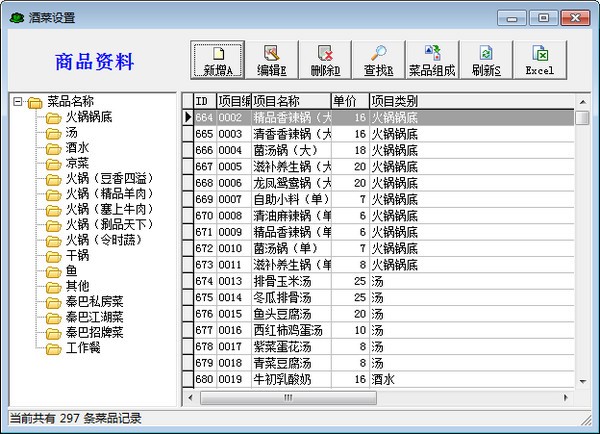Image resolution: width=600 pixels, height=434 pixels.
Task: Select the 青菜豆腐汤 row
Action: 384,363
